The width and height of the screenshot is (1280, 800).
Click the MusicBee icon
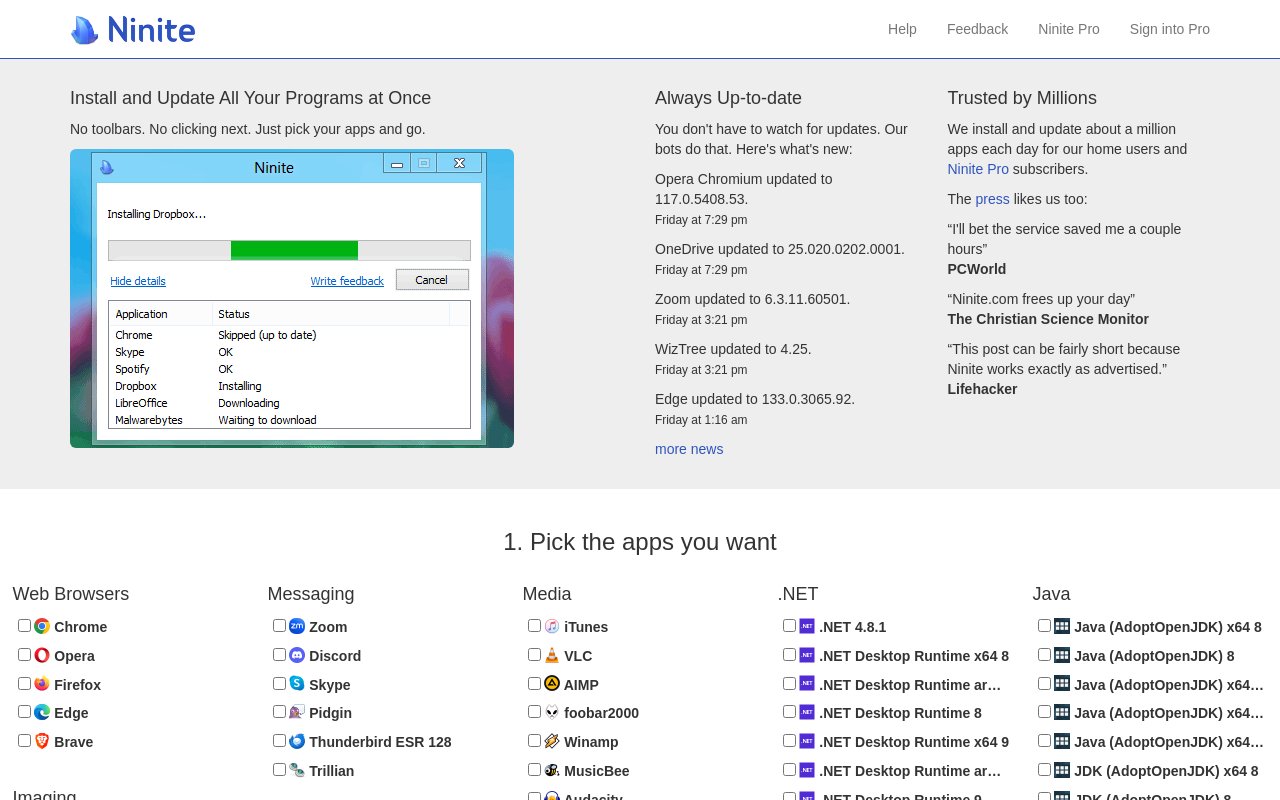pyautogui.click(x=552, y=770)
